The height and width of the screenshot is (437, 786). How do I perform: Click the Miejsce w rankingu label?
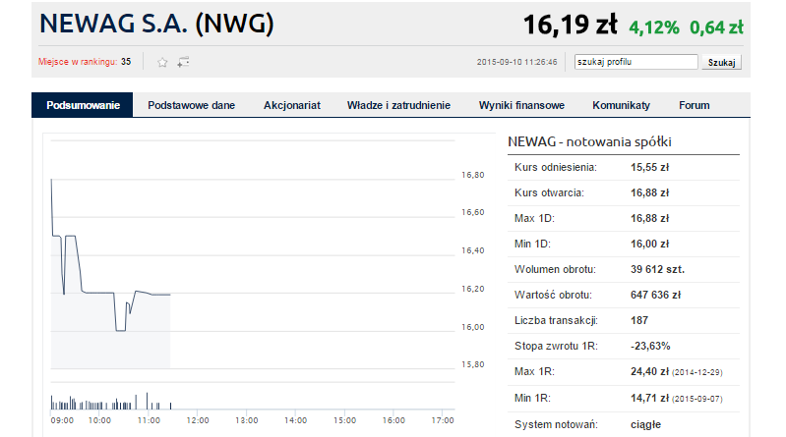point(77,62)
